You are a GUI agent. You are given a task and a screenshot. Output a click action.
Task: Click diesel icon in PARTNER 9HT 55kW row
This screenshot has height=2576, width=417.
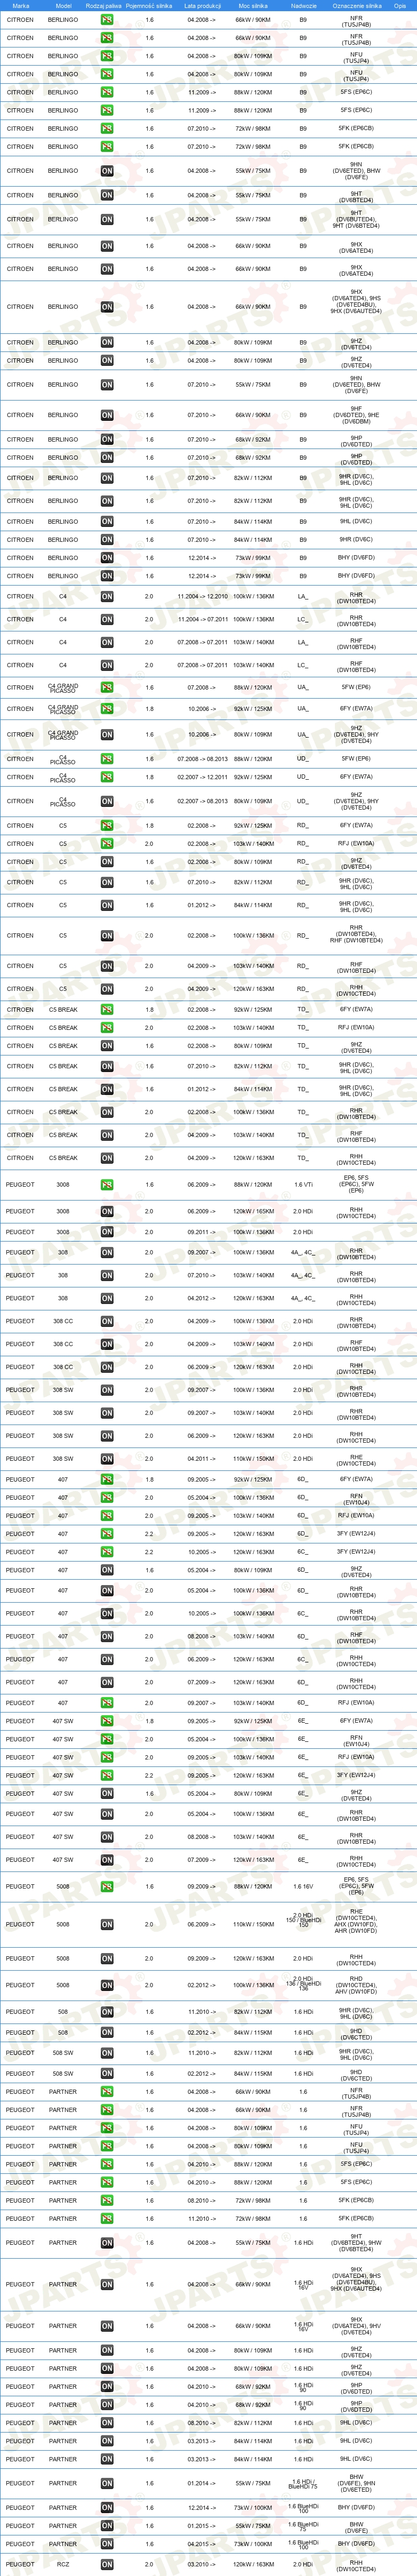coord(107,2243)
